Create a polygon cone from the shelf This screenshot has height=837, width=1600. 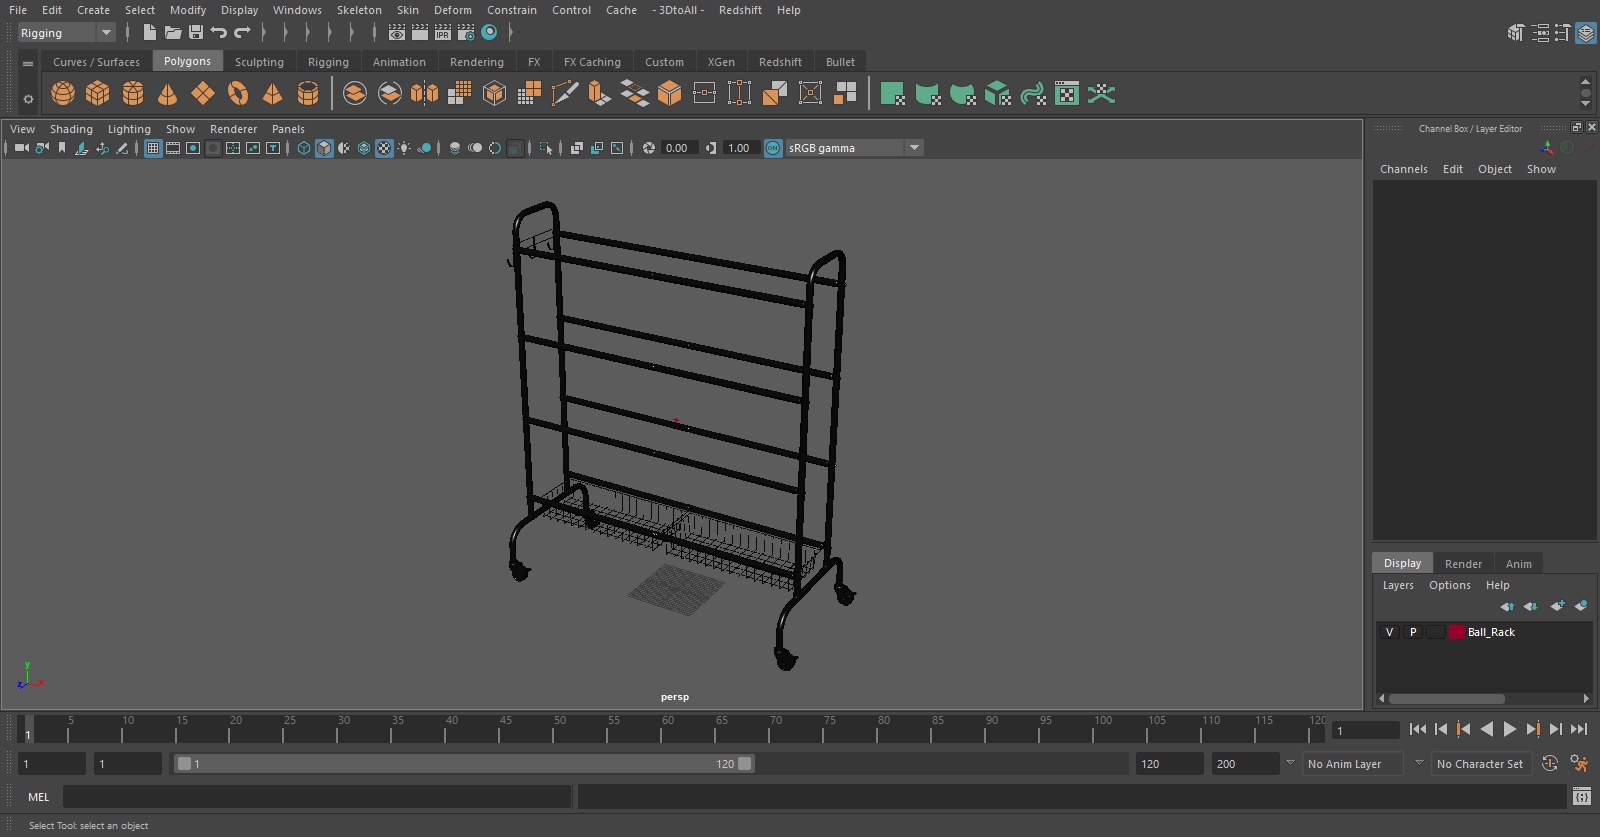(x=168, y=94)
